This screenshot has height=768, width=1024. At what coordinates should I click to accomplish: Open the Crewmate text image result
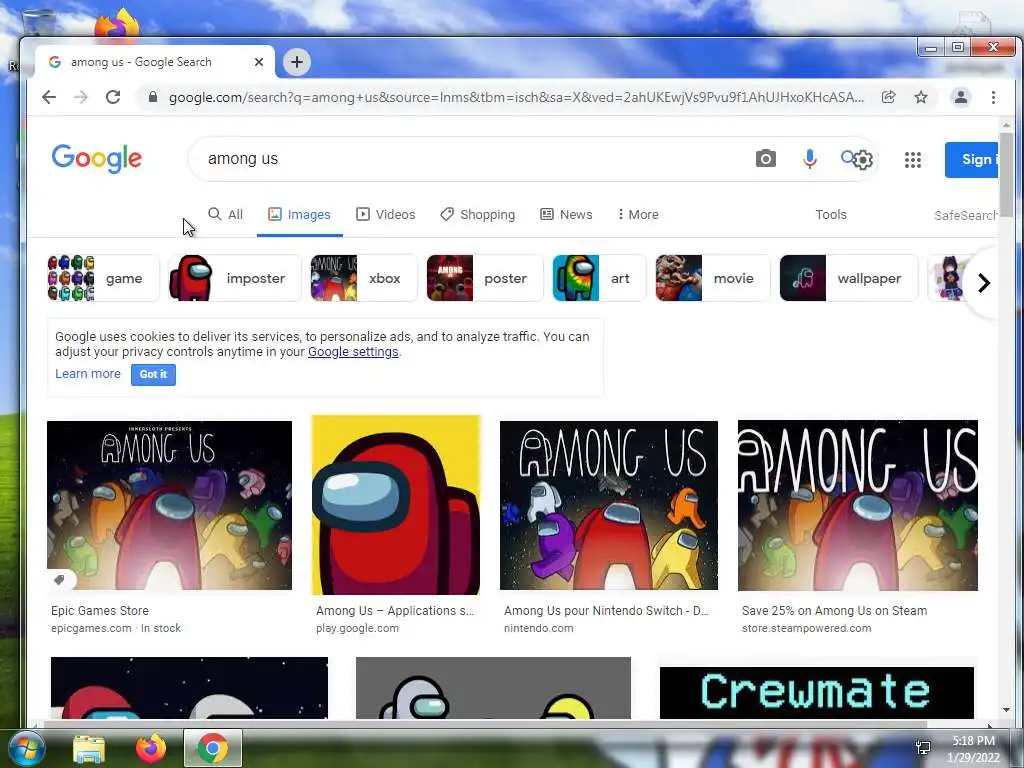[x=816, y=692]
